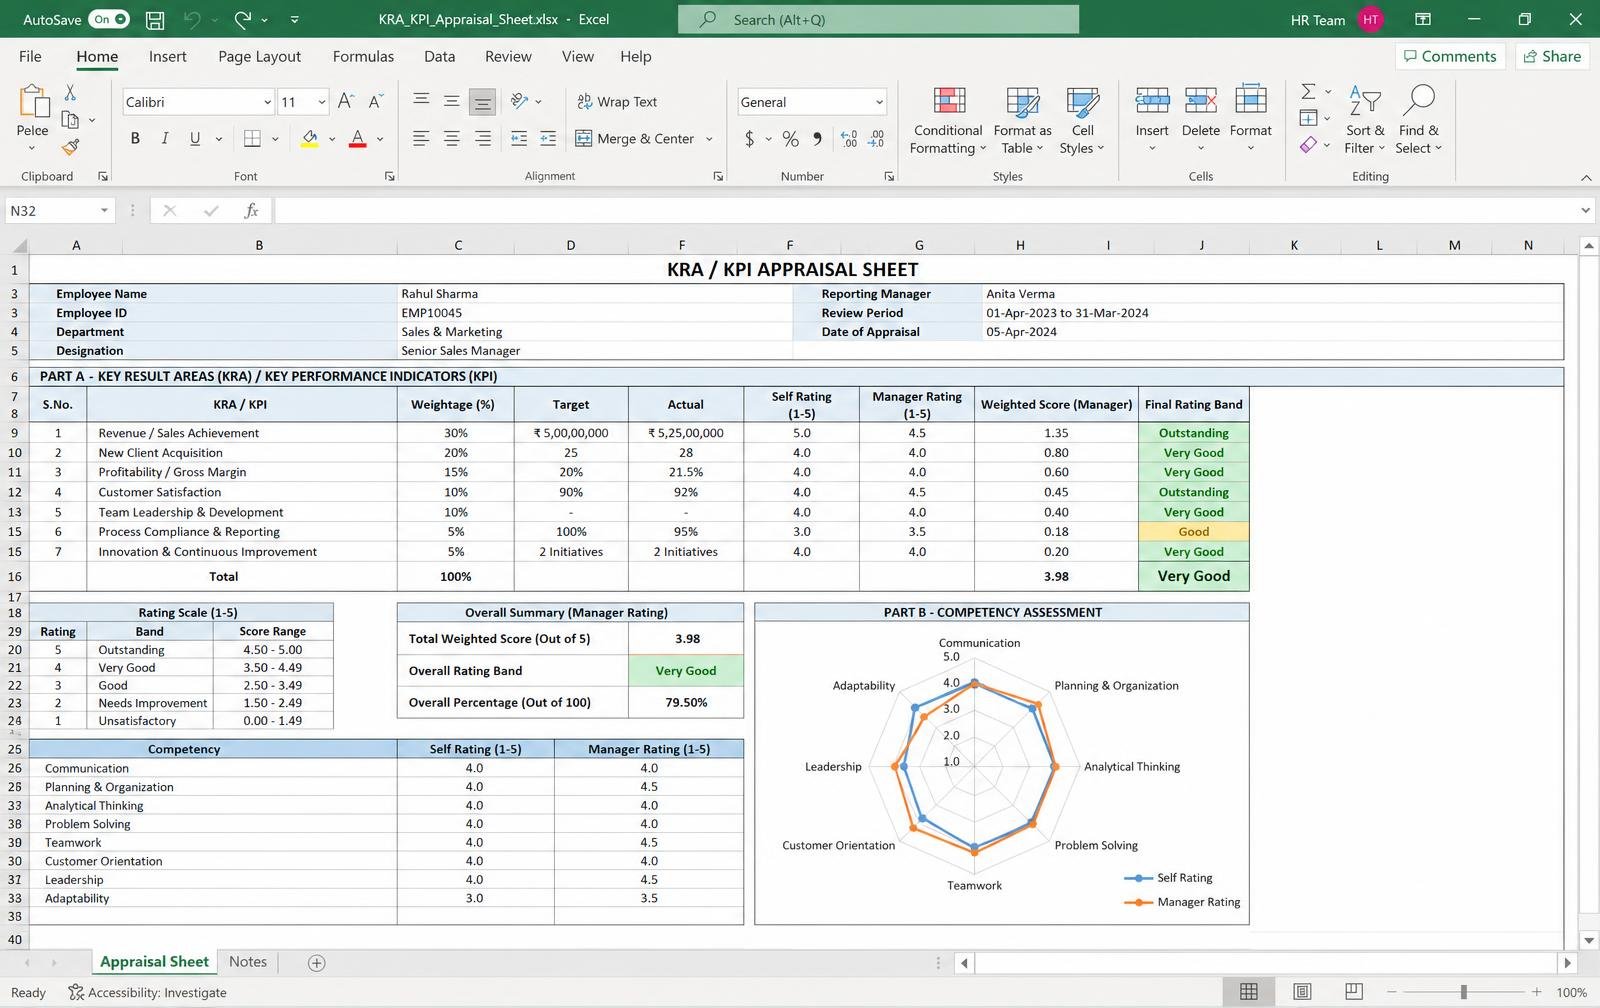Open the File menu
The height and width of the screenshot is (1008, 1600).
click(x=30, y=56)
